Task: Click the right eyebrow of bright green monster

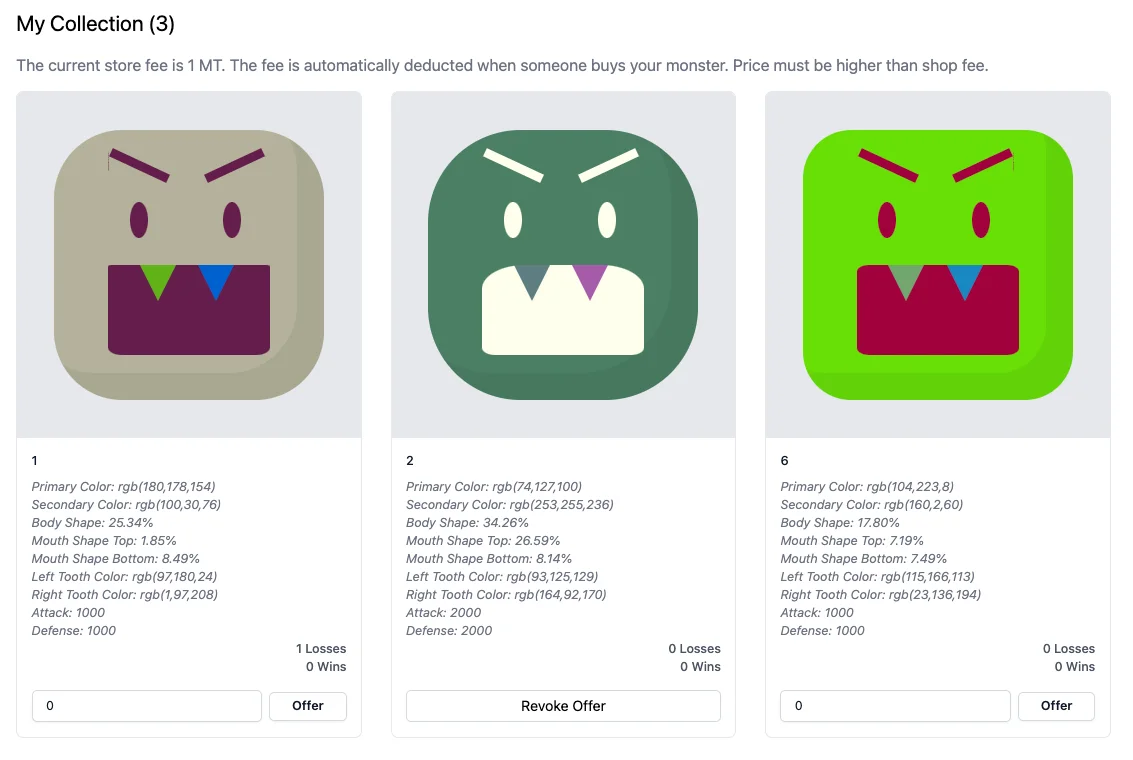Action: pos(982,165)
